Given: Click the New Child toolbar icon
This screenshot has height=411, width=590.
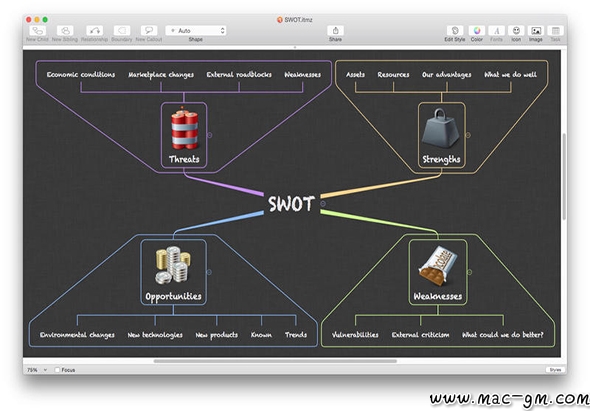Looking at the screenshot, I should click(x=37, y=30).
